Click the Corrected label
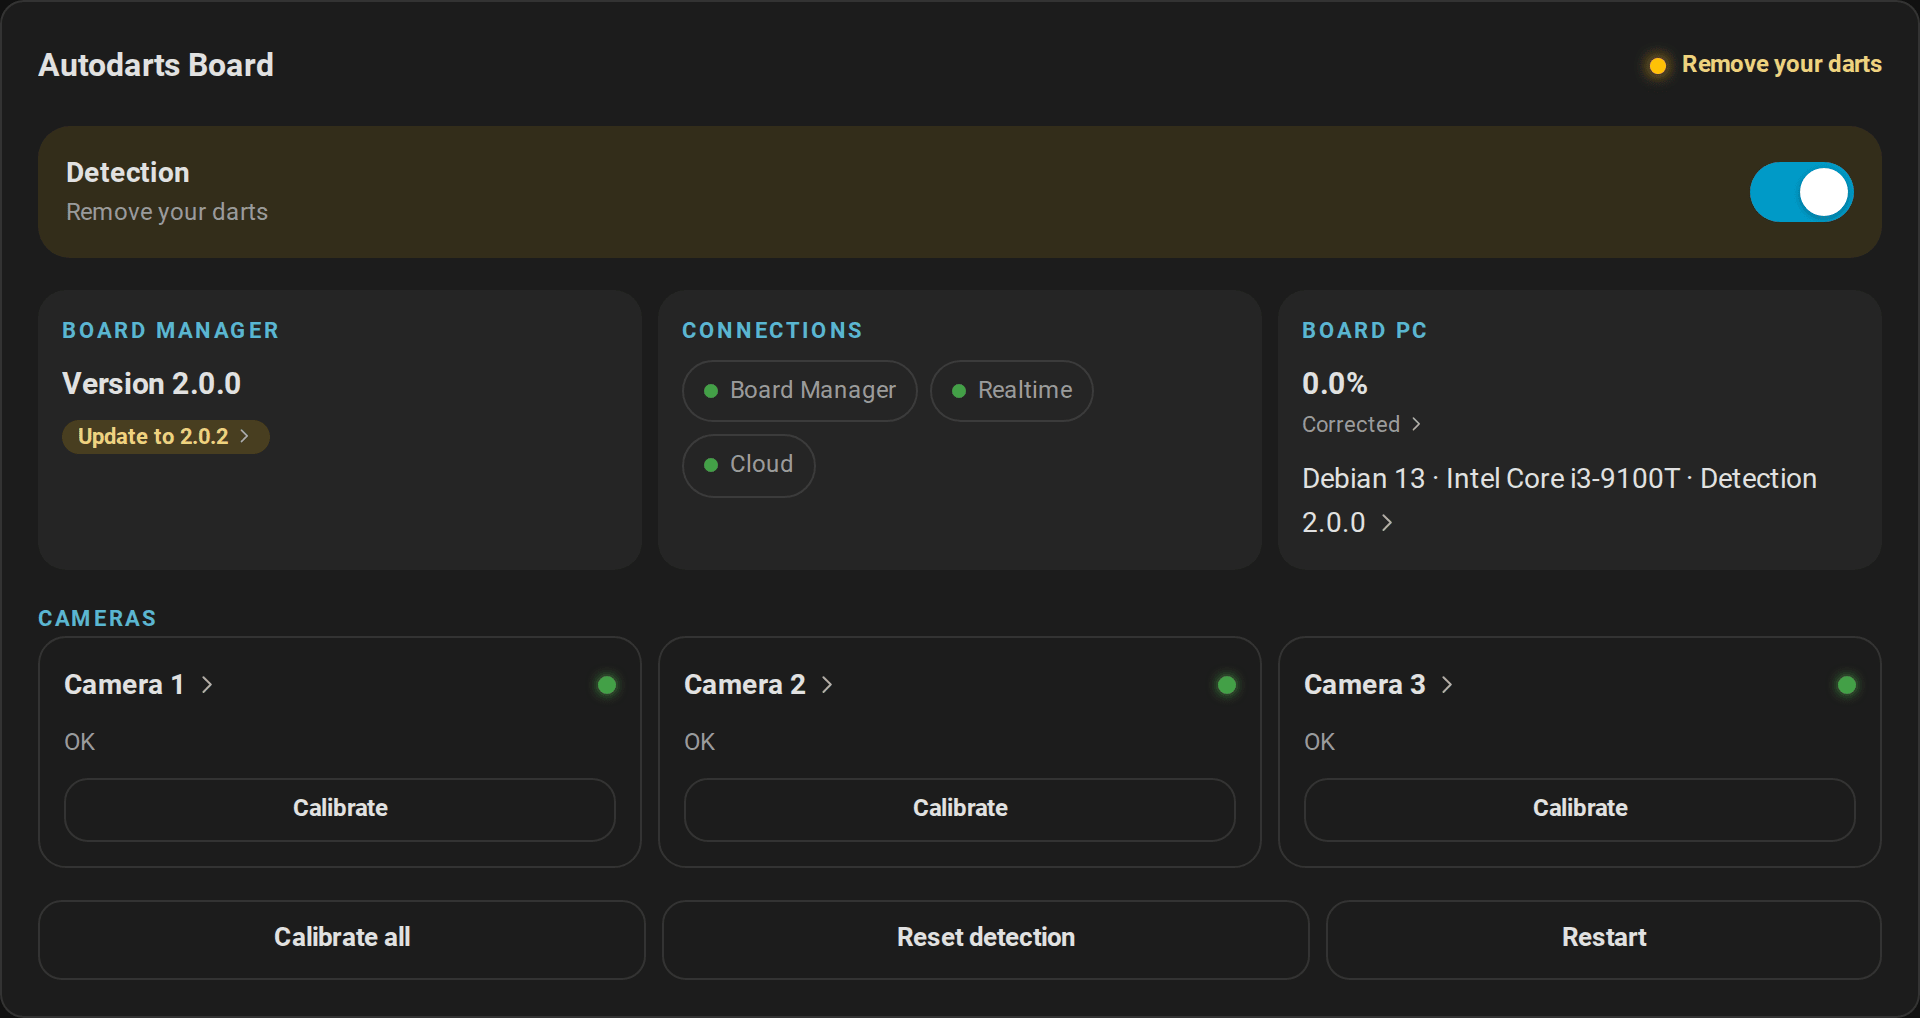Screen dimensions: 1920x1018 point(1351,424)
